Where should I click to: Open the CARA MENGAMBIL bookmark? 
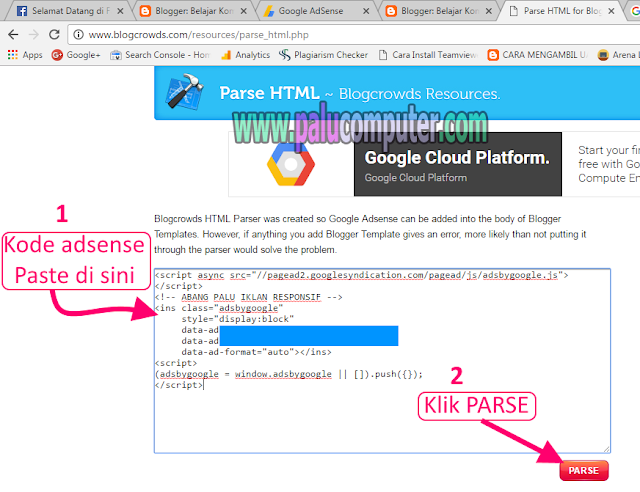click(x=538, y=55)
